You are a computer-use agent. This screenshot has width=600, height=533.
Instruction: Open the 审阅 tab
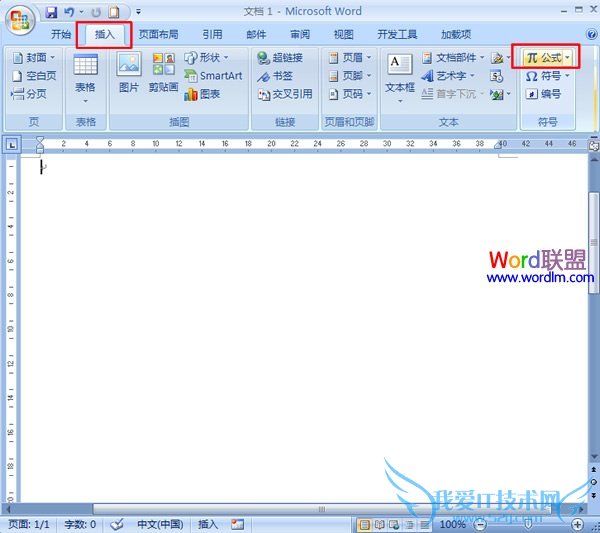300,34
